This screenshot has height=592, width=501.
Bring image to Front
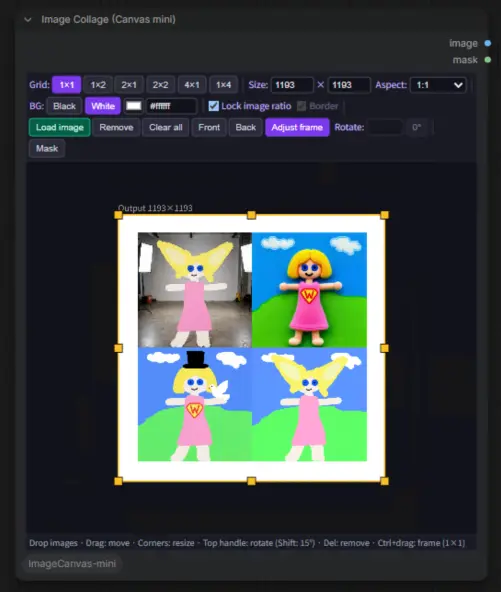[x=209, y=127]
